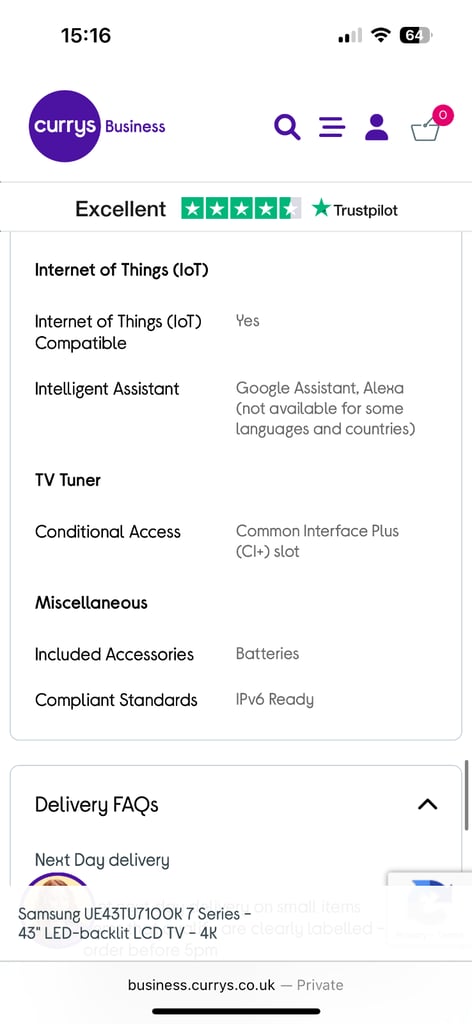Click the Delivery FAQs heading
Screen dimensions: 472x1024
coord(97,805)
